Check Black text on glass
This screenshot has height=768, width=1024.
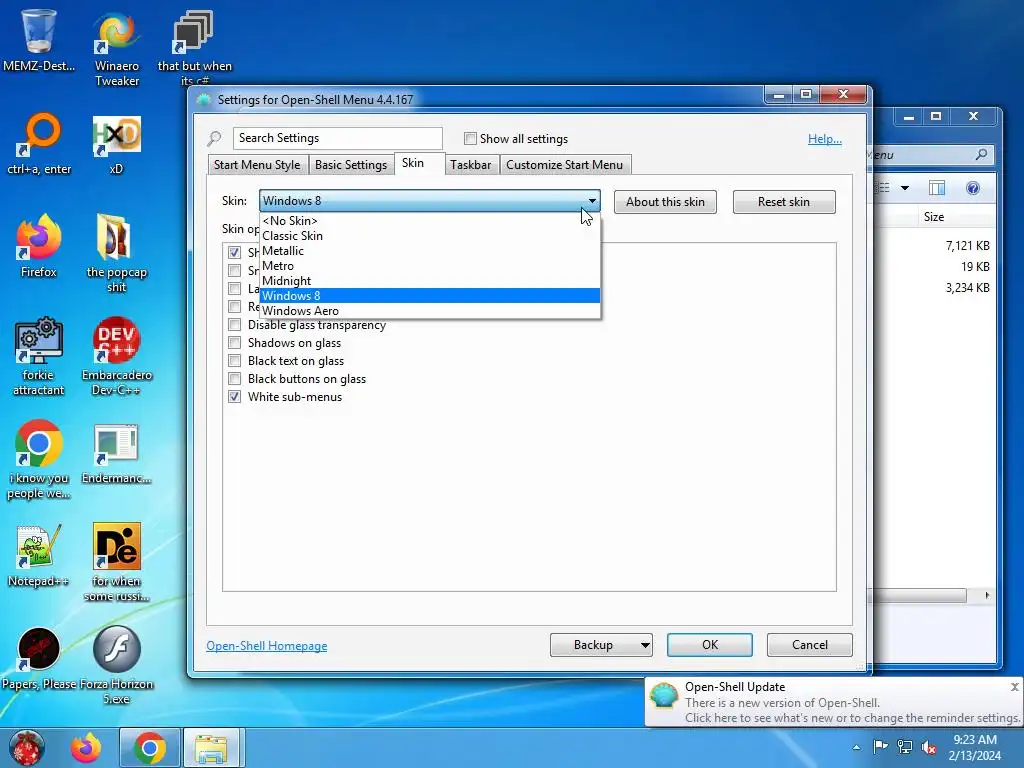pyautogui.click(x=234, y=360)
